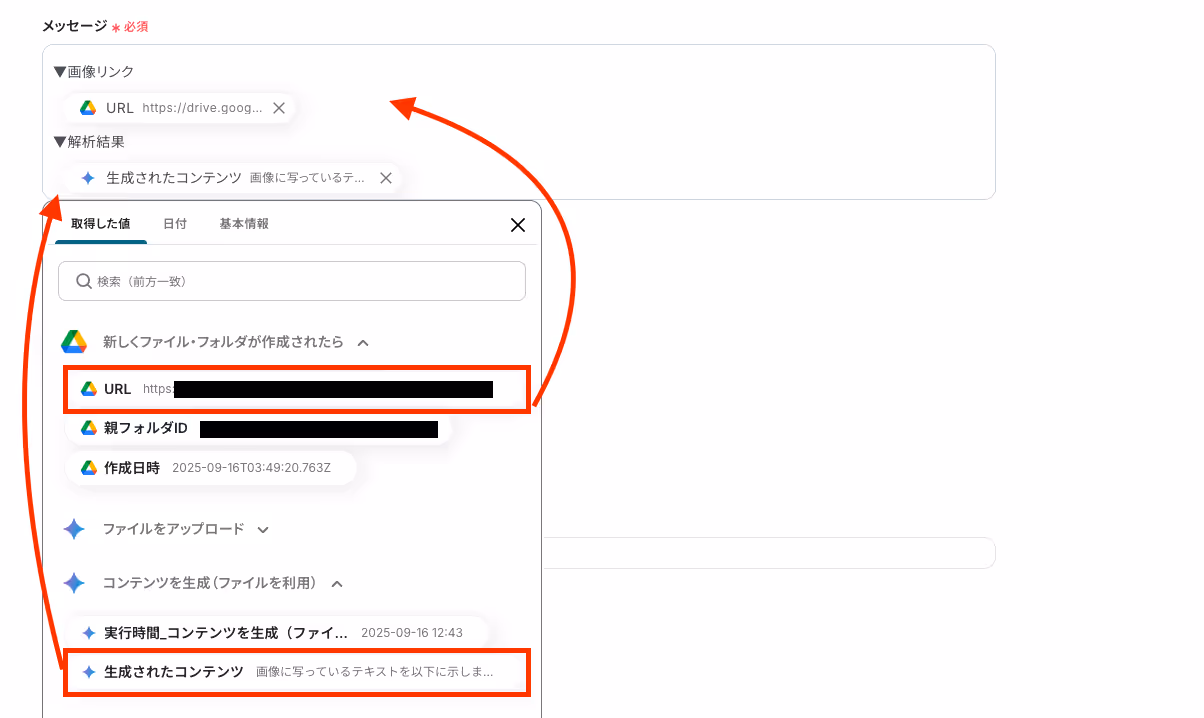The width and height of the screenshot is (1204, 718).
Task: Select the 作成日時 value
Action: (211, 467)
